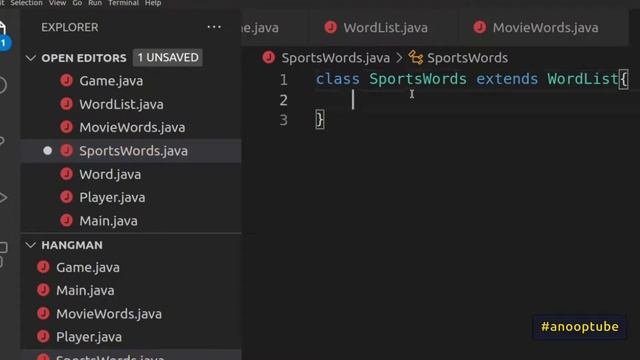Open the Run menu
This screenshot has height=360, width=640.
coord(95,3)
